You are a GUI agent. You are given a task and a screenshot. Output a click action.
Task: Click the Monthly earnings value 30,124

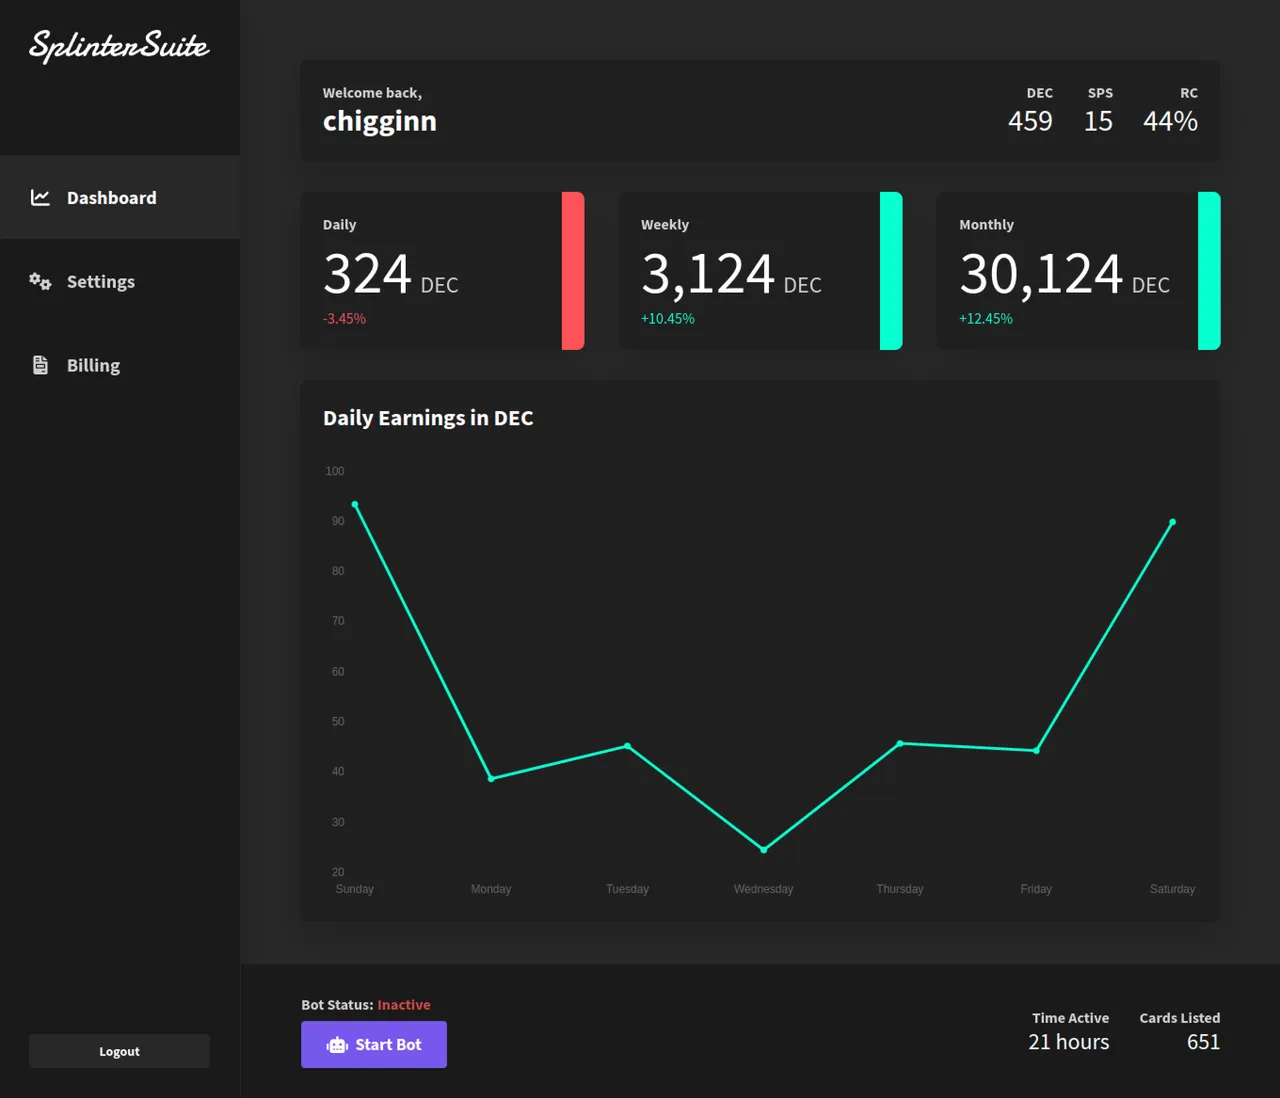tap(1041, 274)
